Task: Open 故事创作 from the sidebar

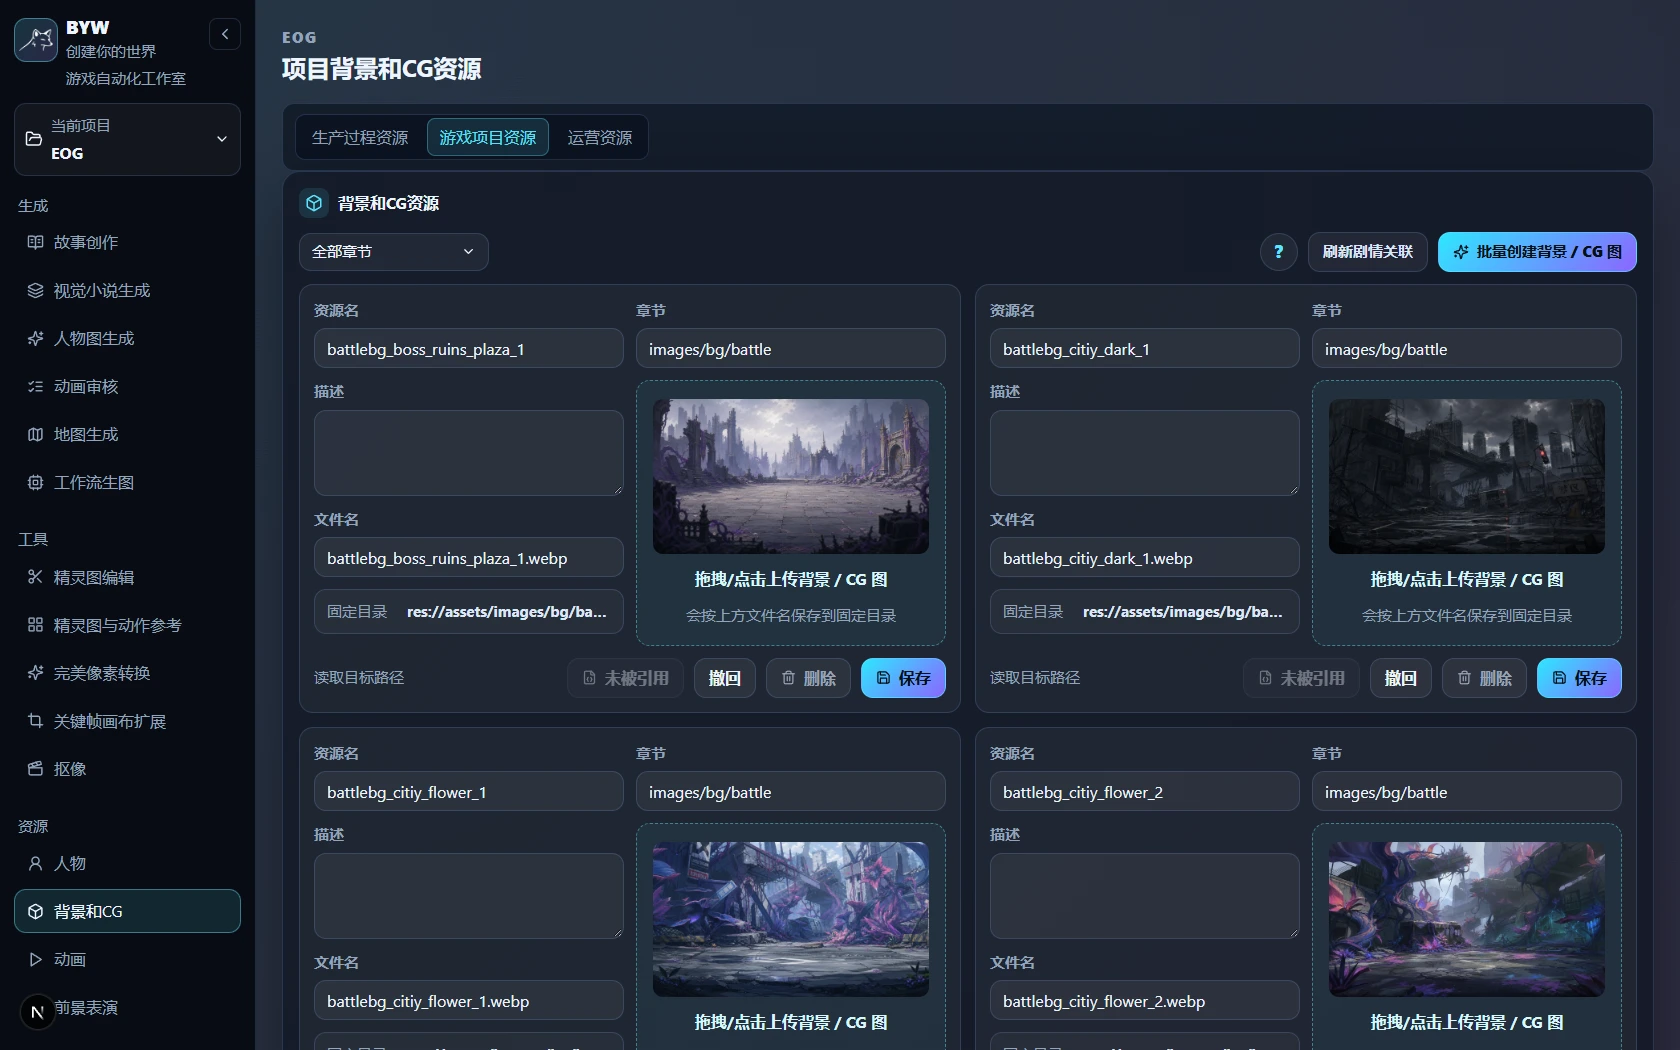Action: 127,242
